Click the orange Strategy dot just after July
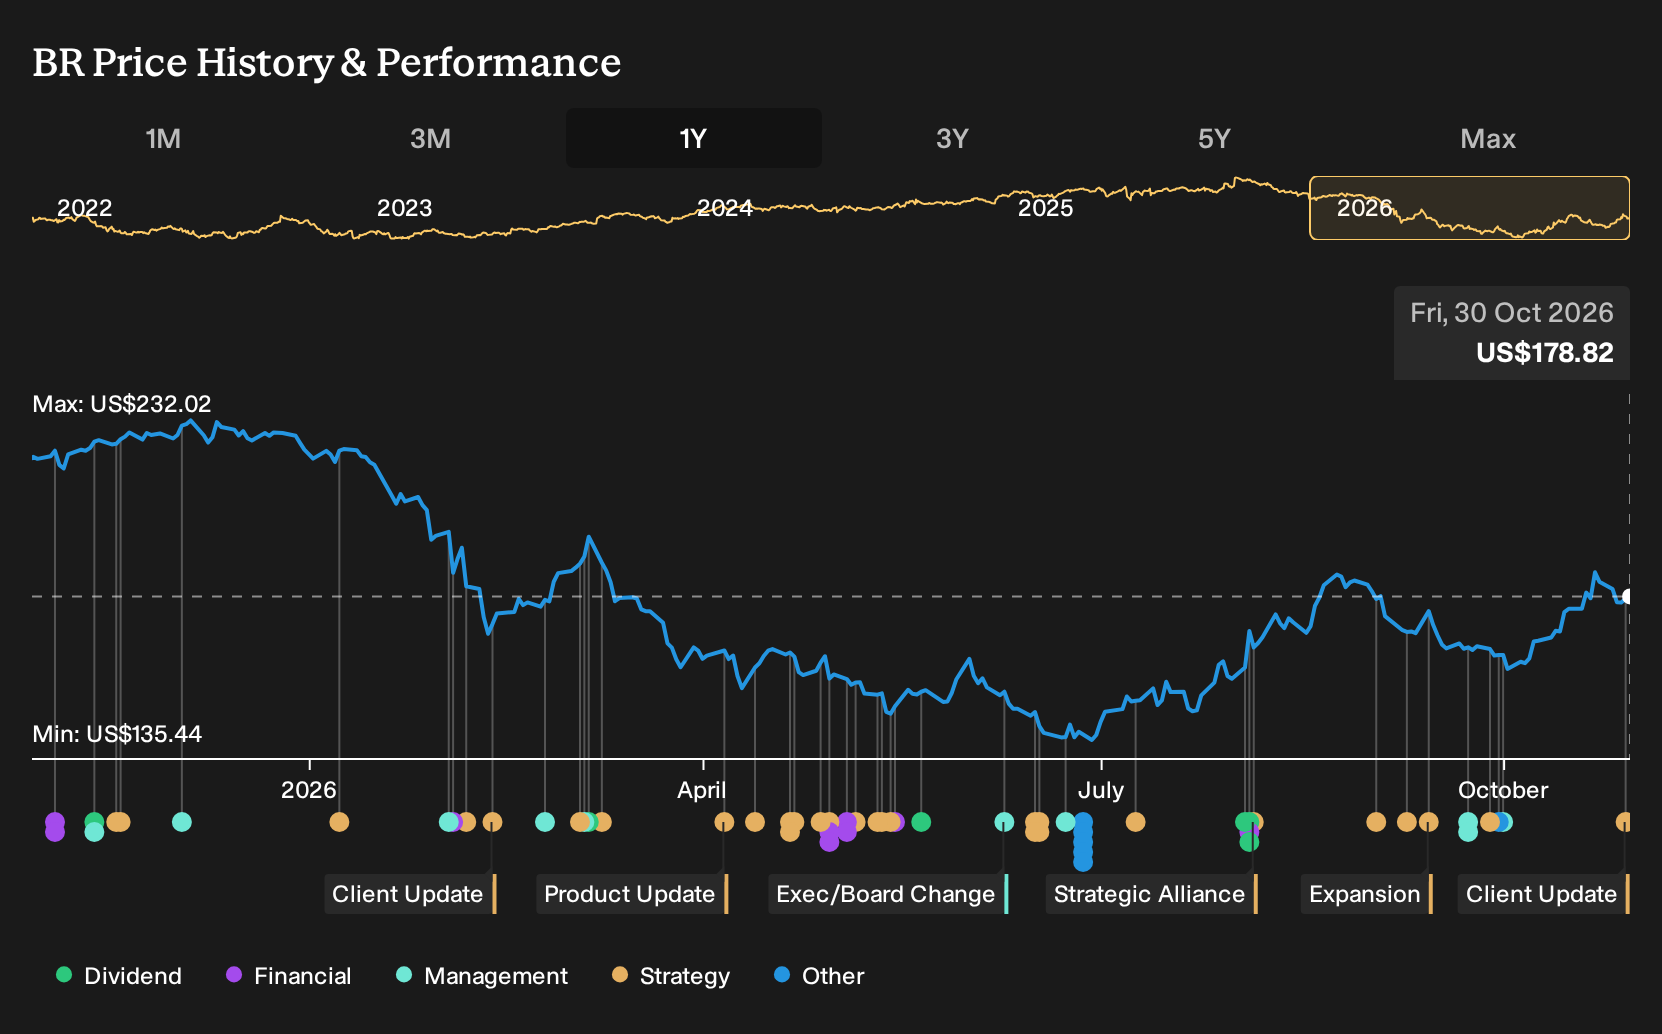The width and height of the screenshot is (1662, 1034). point(1135,822)
